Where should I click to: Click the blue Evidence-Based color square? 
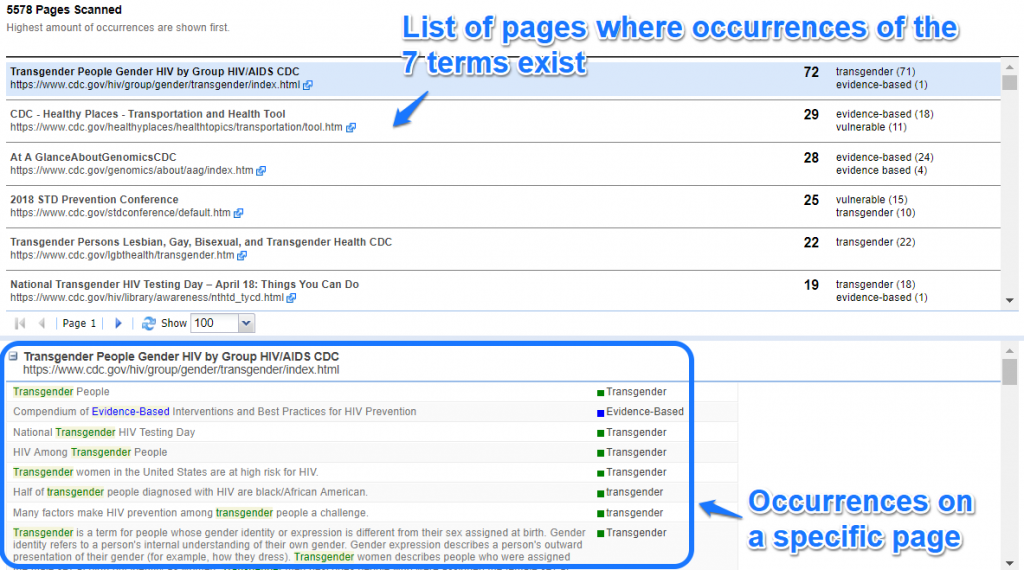tap(600, 413)
